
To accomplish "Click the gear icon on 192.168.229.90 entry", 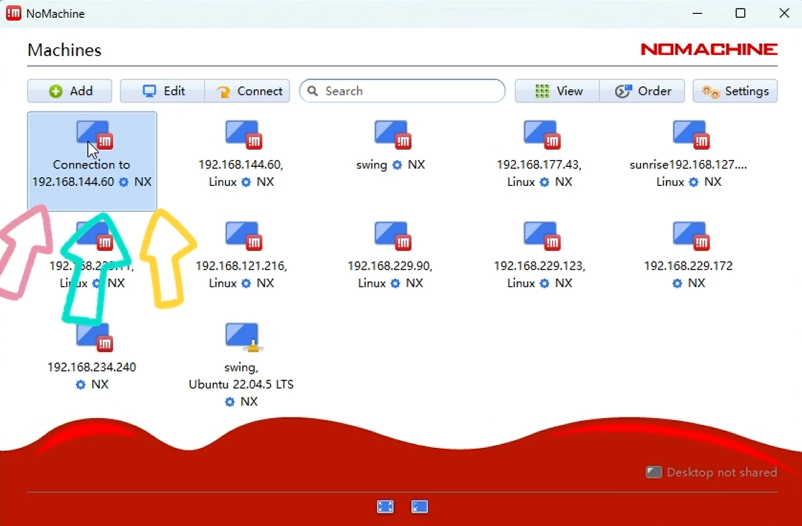I will coord(395,283).
